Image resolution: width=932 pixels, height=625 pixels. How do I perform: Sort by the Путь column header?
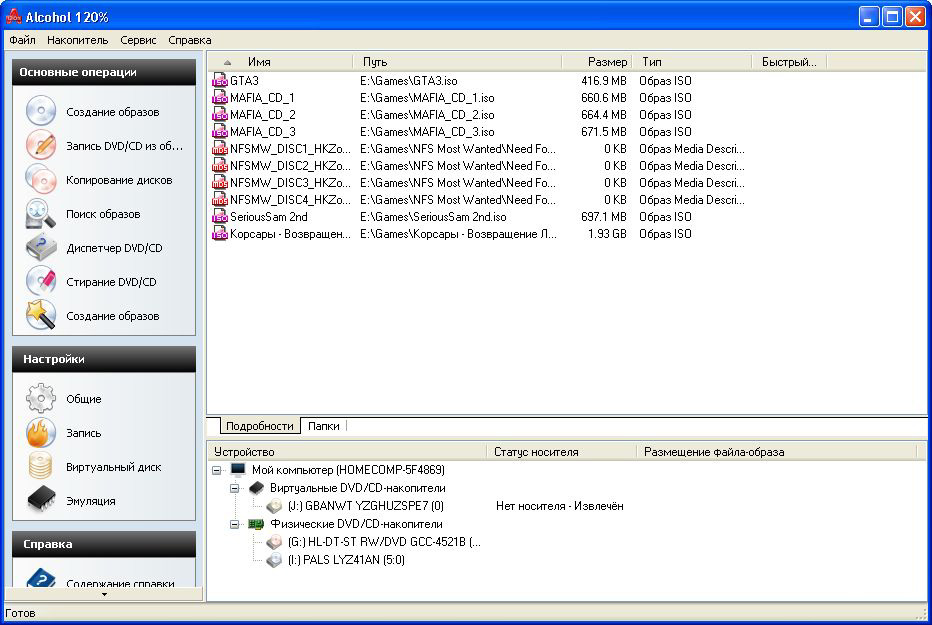(458, 62)
